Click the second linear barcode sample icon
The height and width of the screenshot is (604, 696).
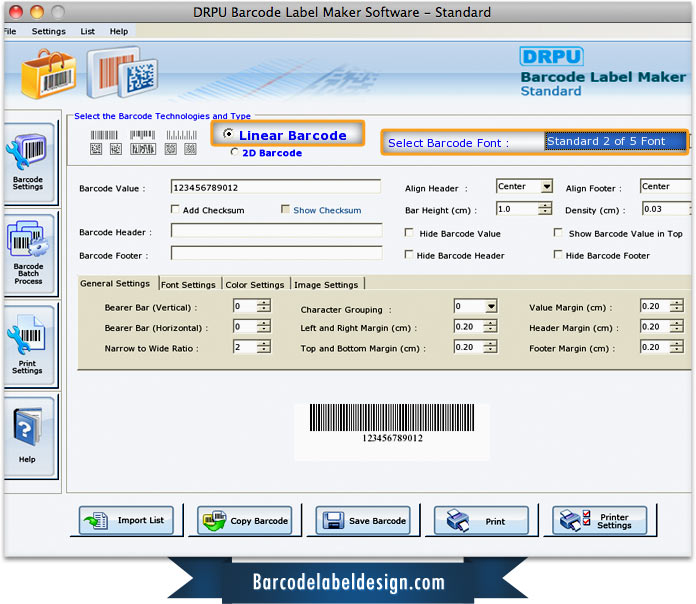[x=142, y=135]
